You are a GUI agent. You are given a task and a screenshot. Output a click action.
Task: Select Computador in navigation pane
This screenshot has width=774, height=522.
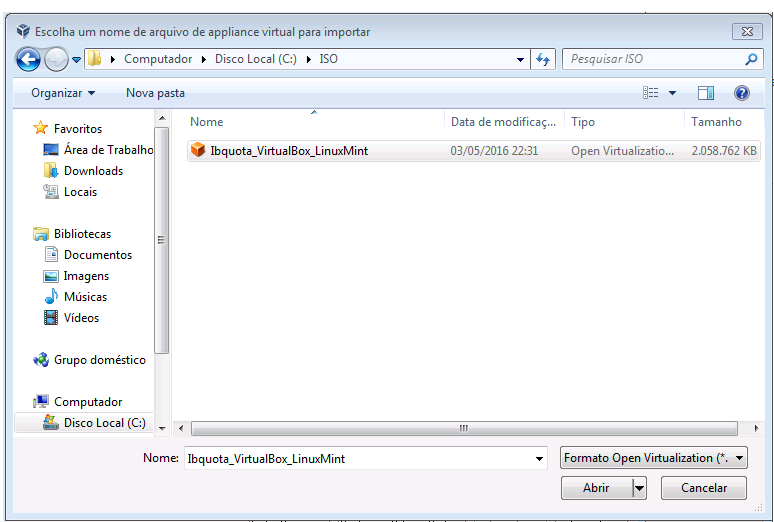88,402
